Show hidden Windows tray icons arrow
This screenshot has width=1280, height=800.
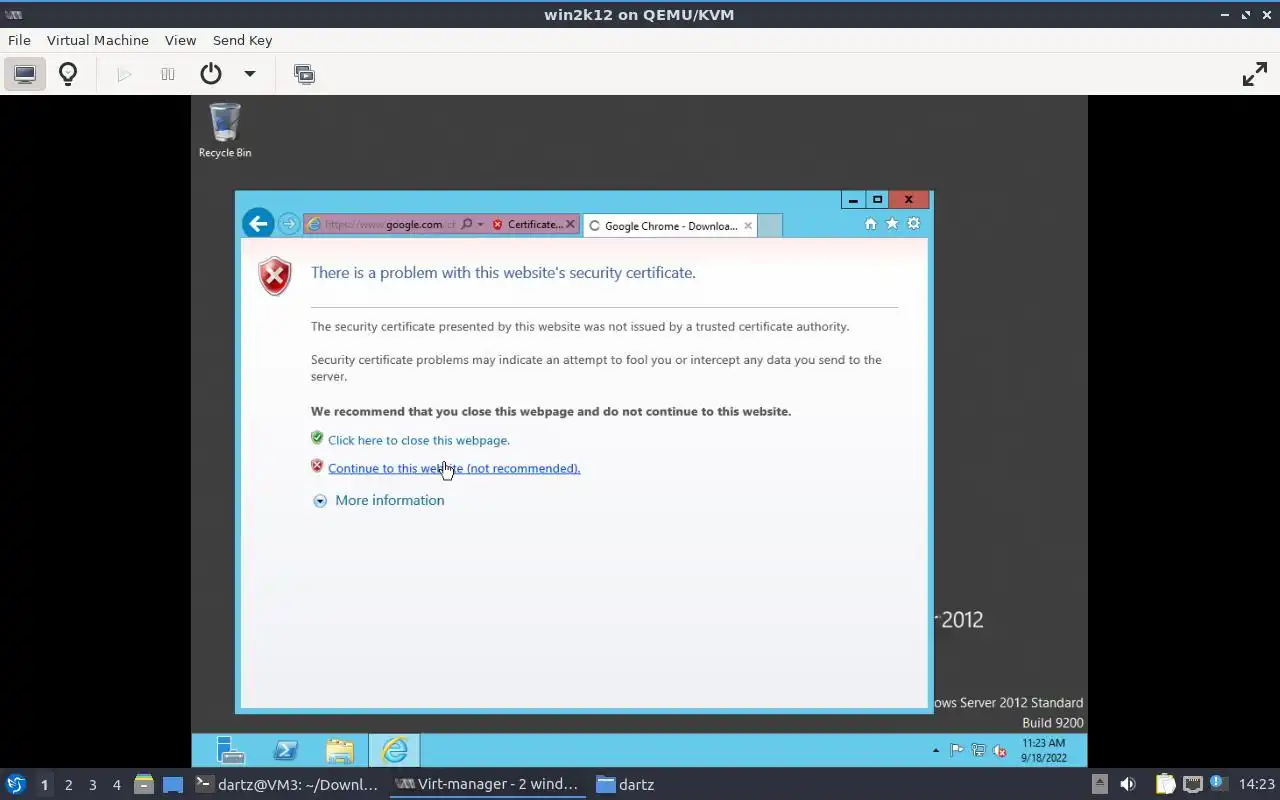(x=936, y=750)
